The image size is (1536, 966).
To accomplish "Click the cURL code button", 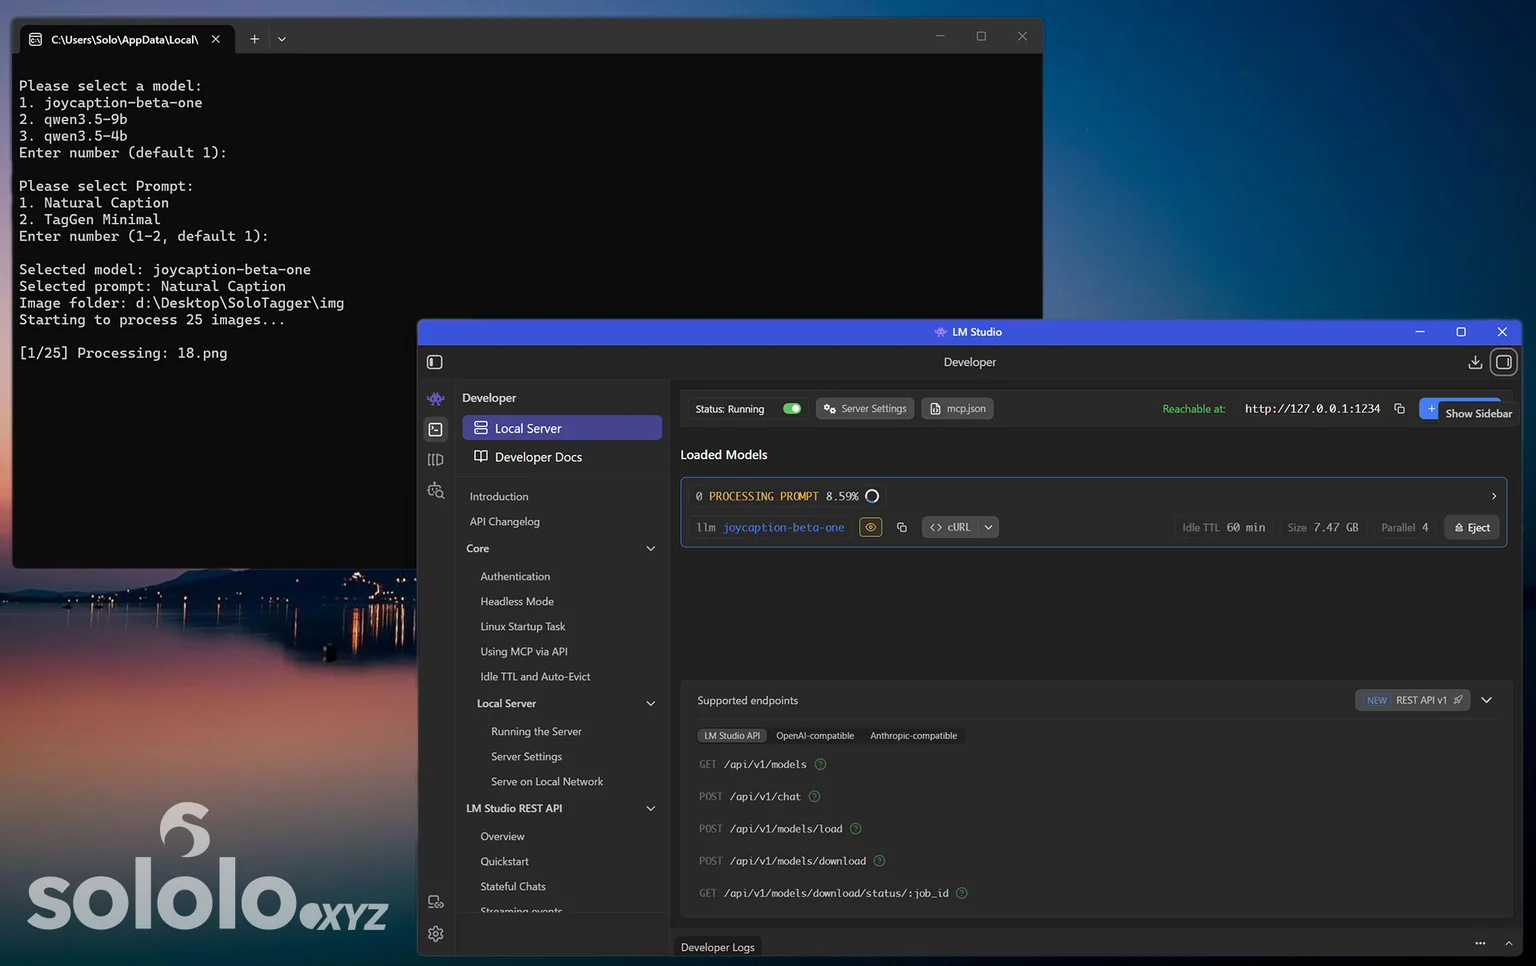I will coord(950,528).
